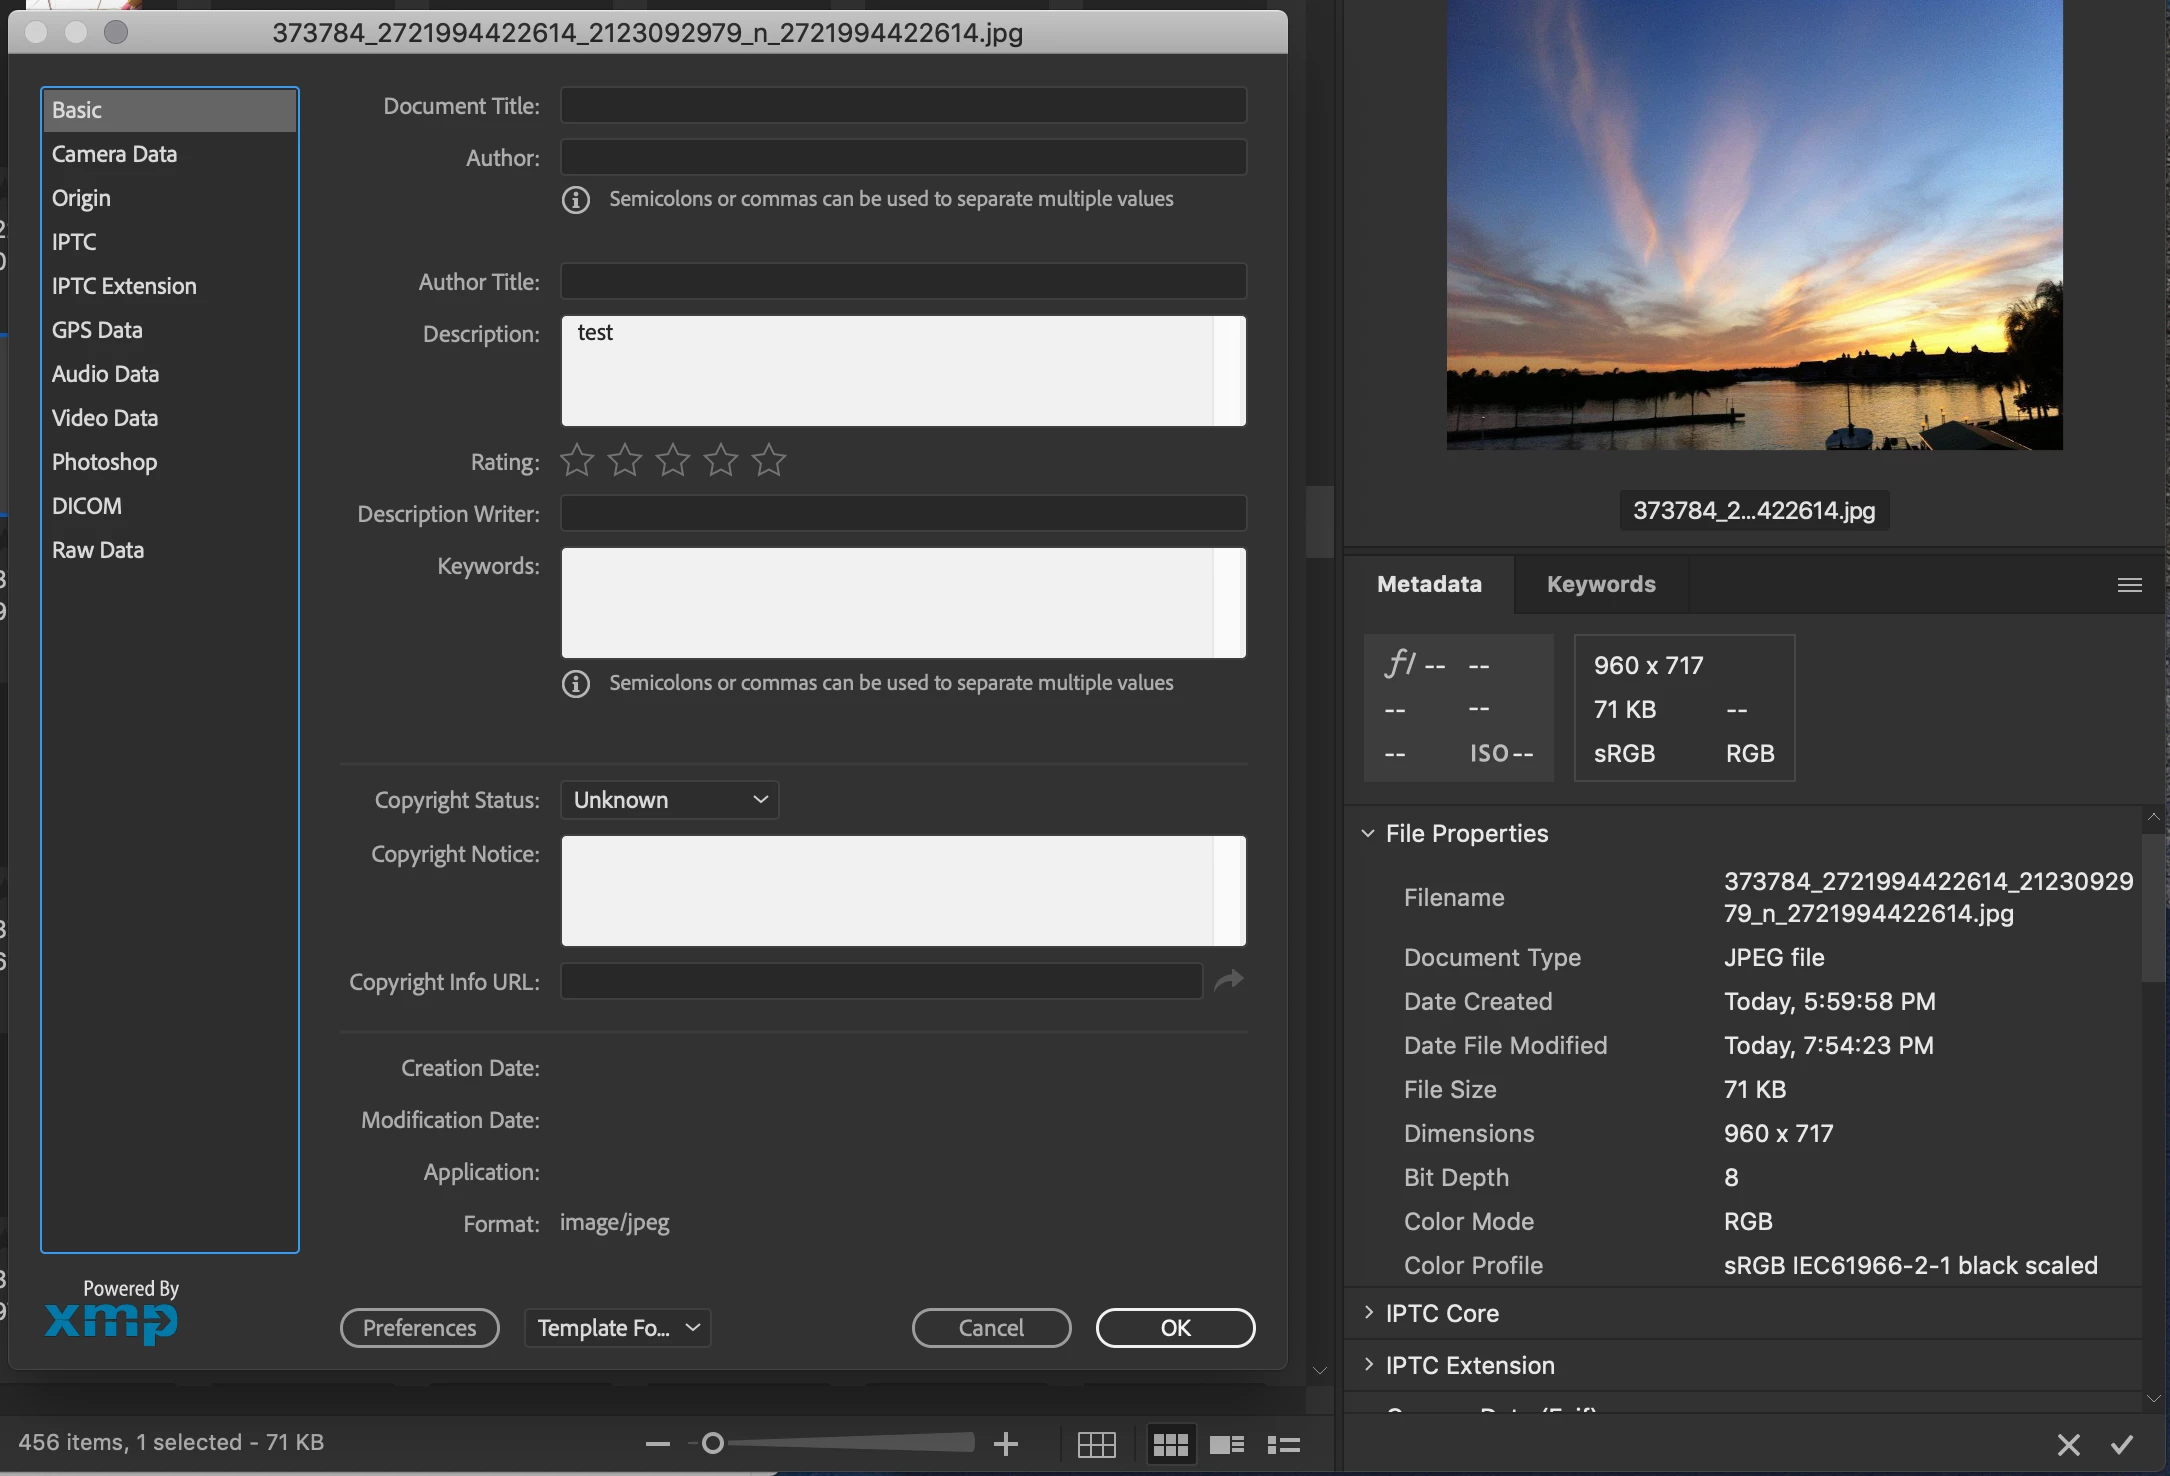Click the thumbnail grid lock icon

1096,1444
